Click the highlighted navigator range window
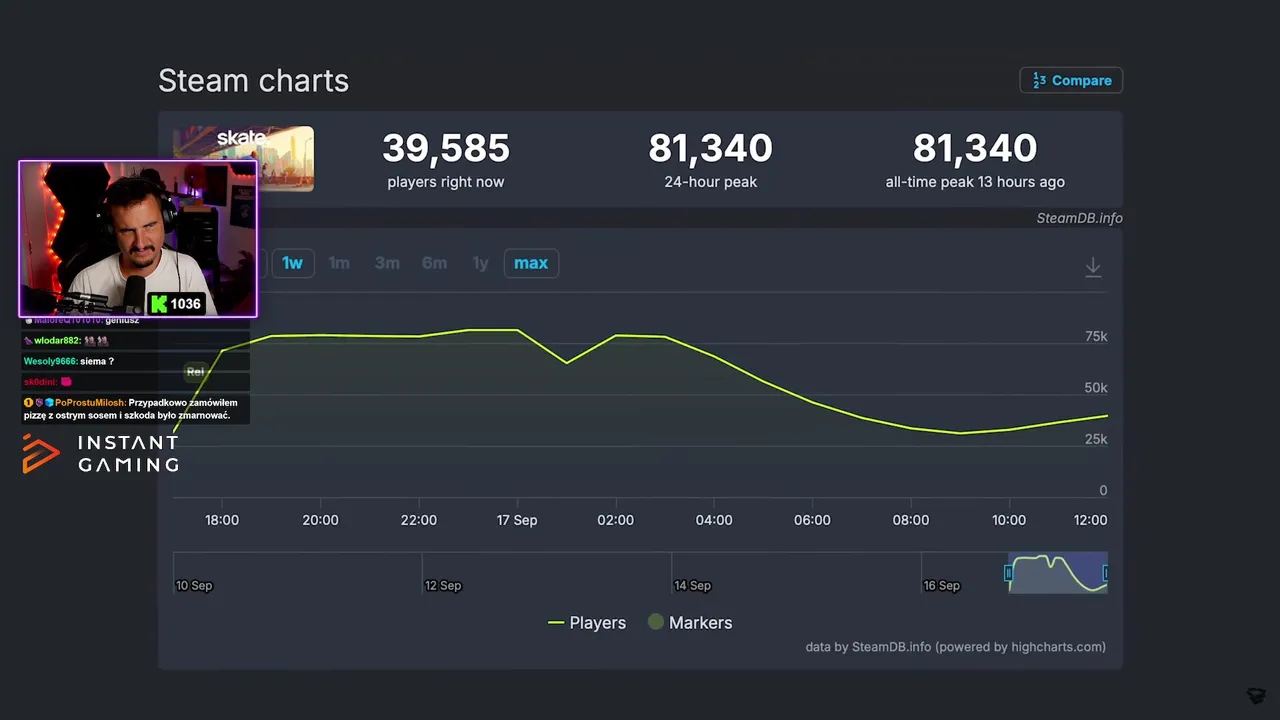Viewport: 1280px width, 720px height. 1058,572
